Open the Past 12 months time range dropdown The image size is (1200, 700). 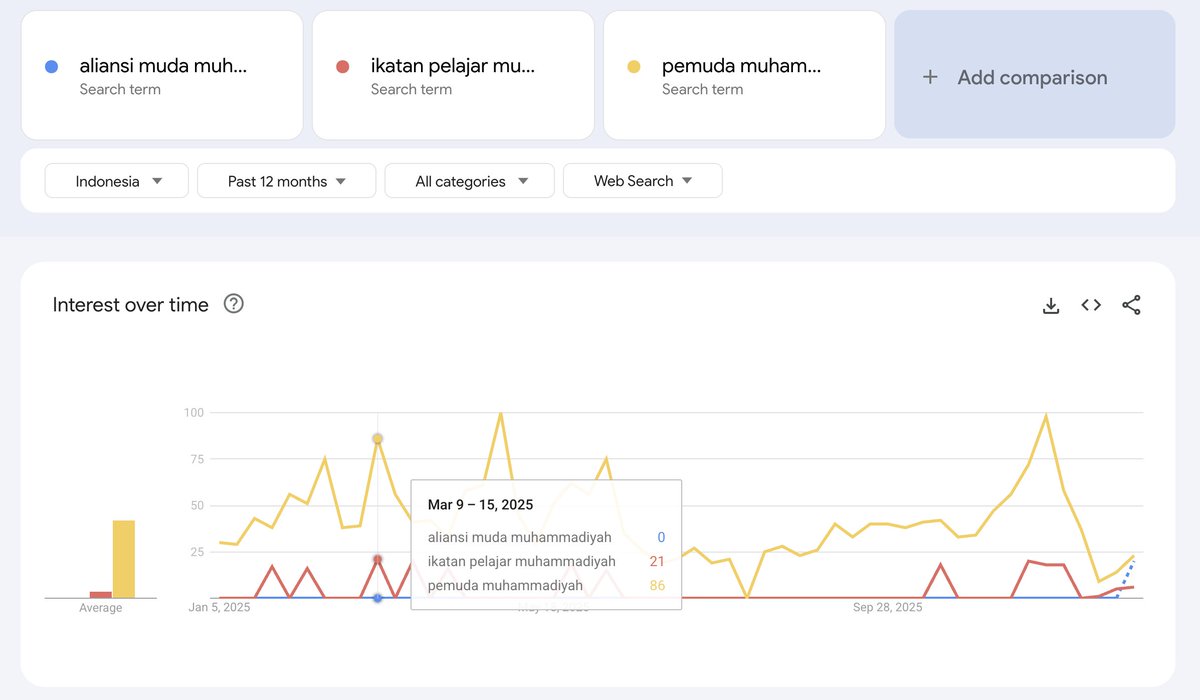[287, 181]
